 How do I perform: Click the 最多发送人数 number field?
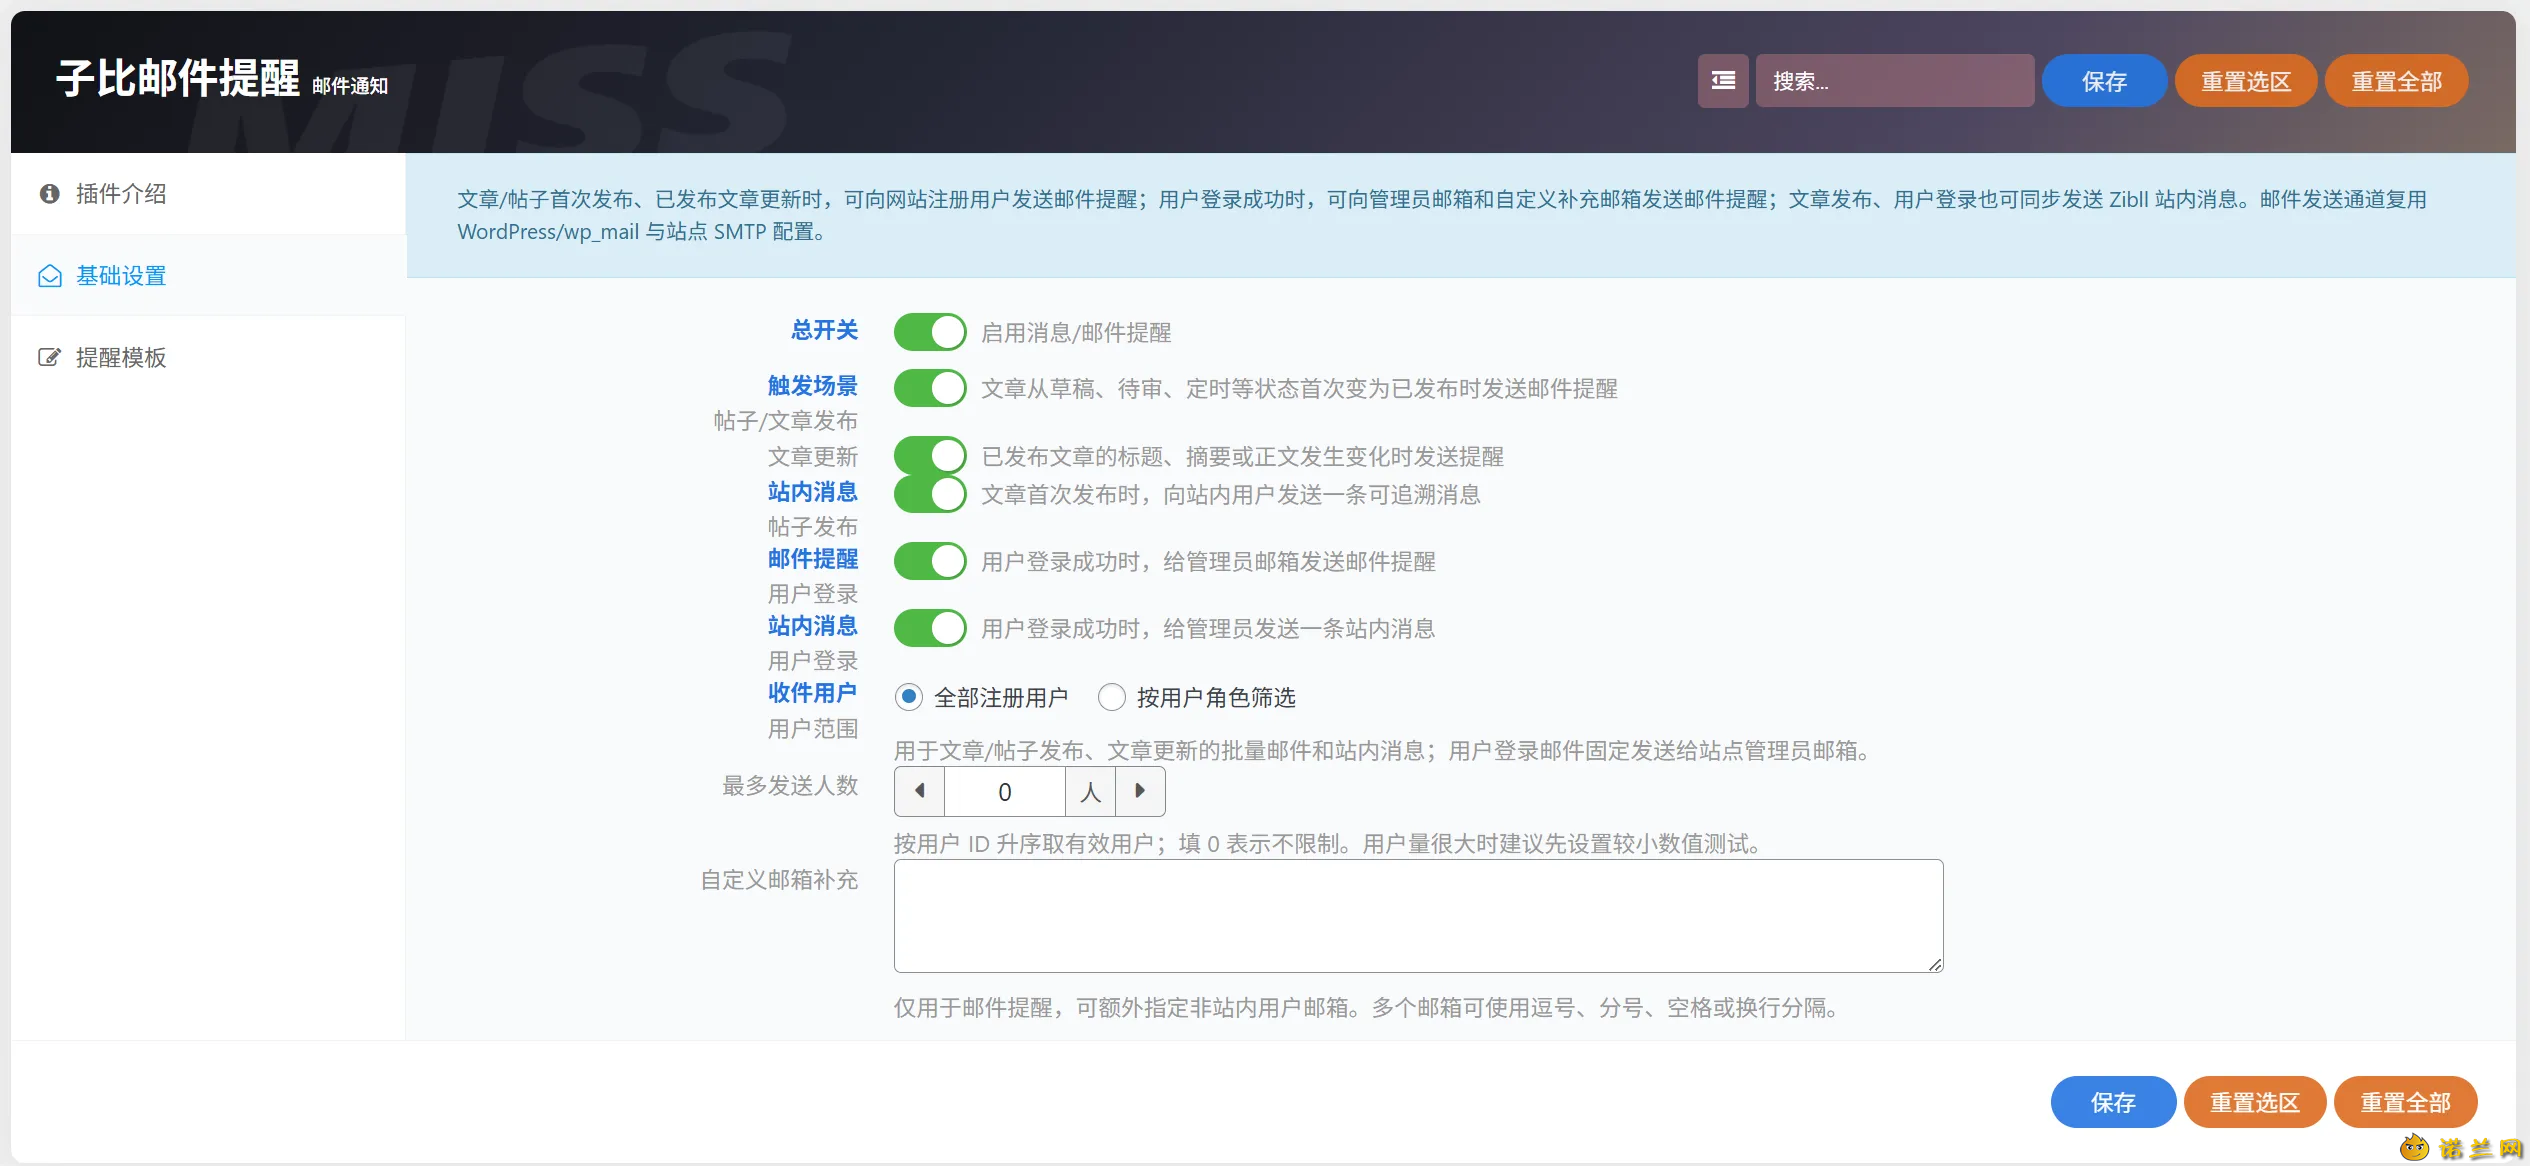(1005, 792)
